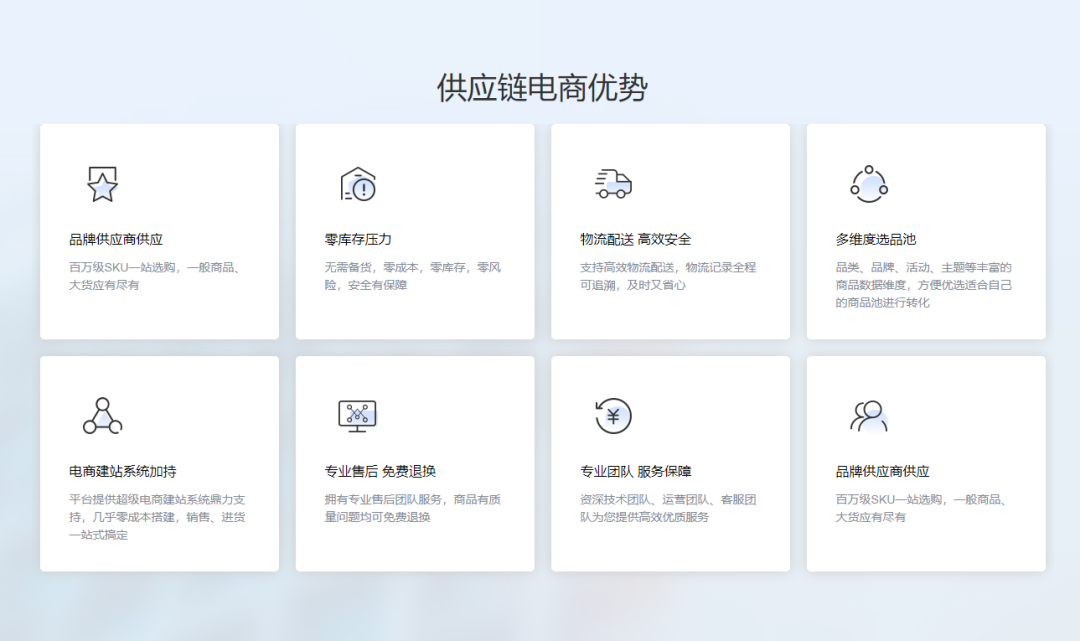Image resolution: width=1080 pixels, height=641 pixels.
Task: Click description 资深技术团队、运营团队
Action: [x=668, y=508]
